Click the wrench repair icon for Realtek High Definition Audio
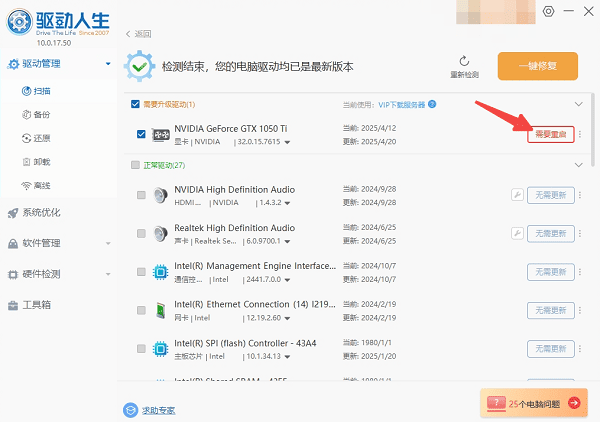The width and height of the screenshot is (600, 422). tap(517, 233)
